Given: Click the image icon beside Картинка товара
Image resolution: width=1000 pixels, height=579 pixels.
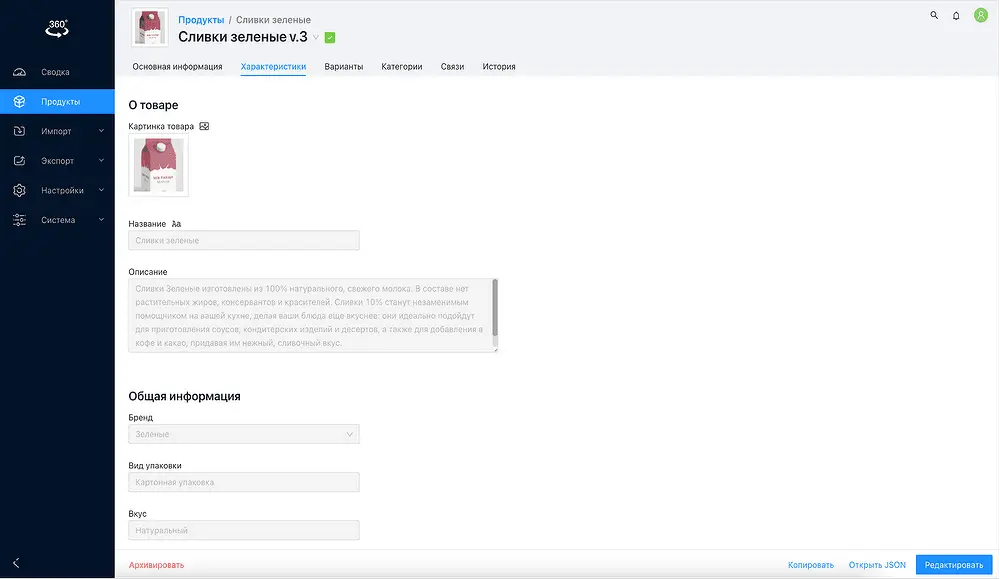Looking at the screenshot, I should tap(204, 127).
